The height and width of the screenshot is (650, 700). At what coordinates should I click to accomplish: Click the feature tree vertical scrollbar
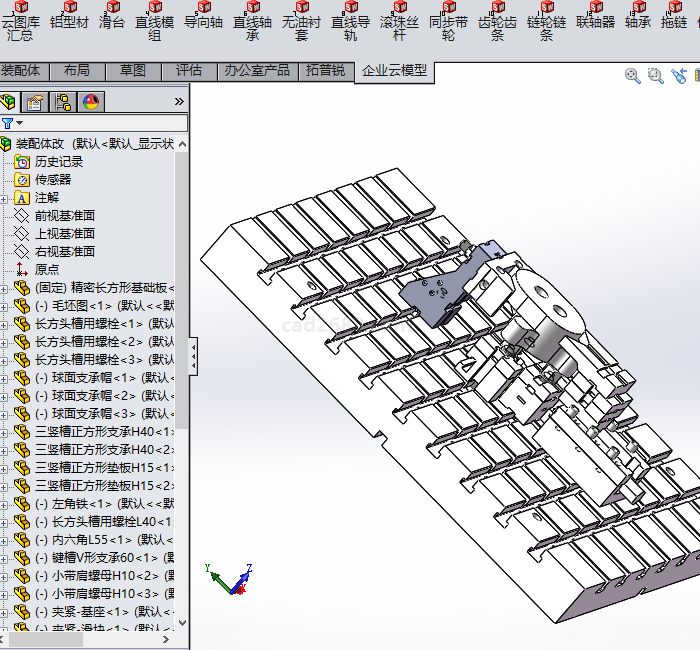181,300
